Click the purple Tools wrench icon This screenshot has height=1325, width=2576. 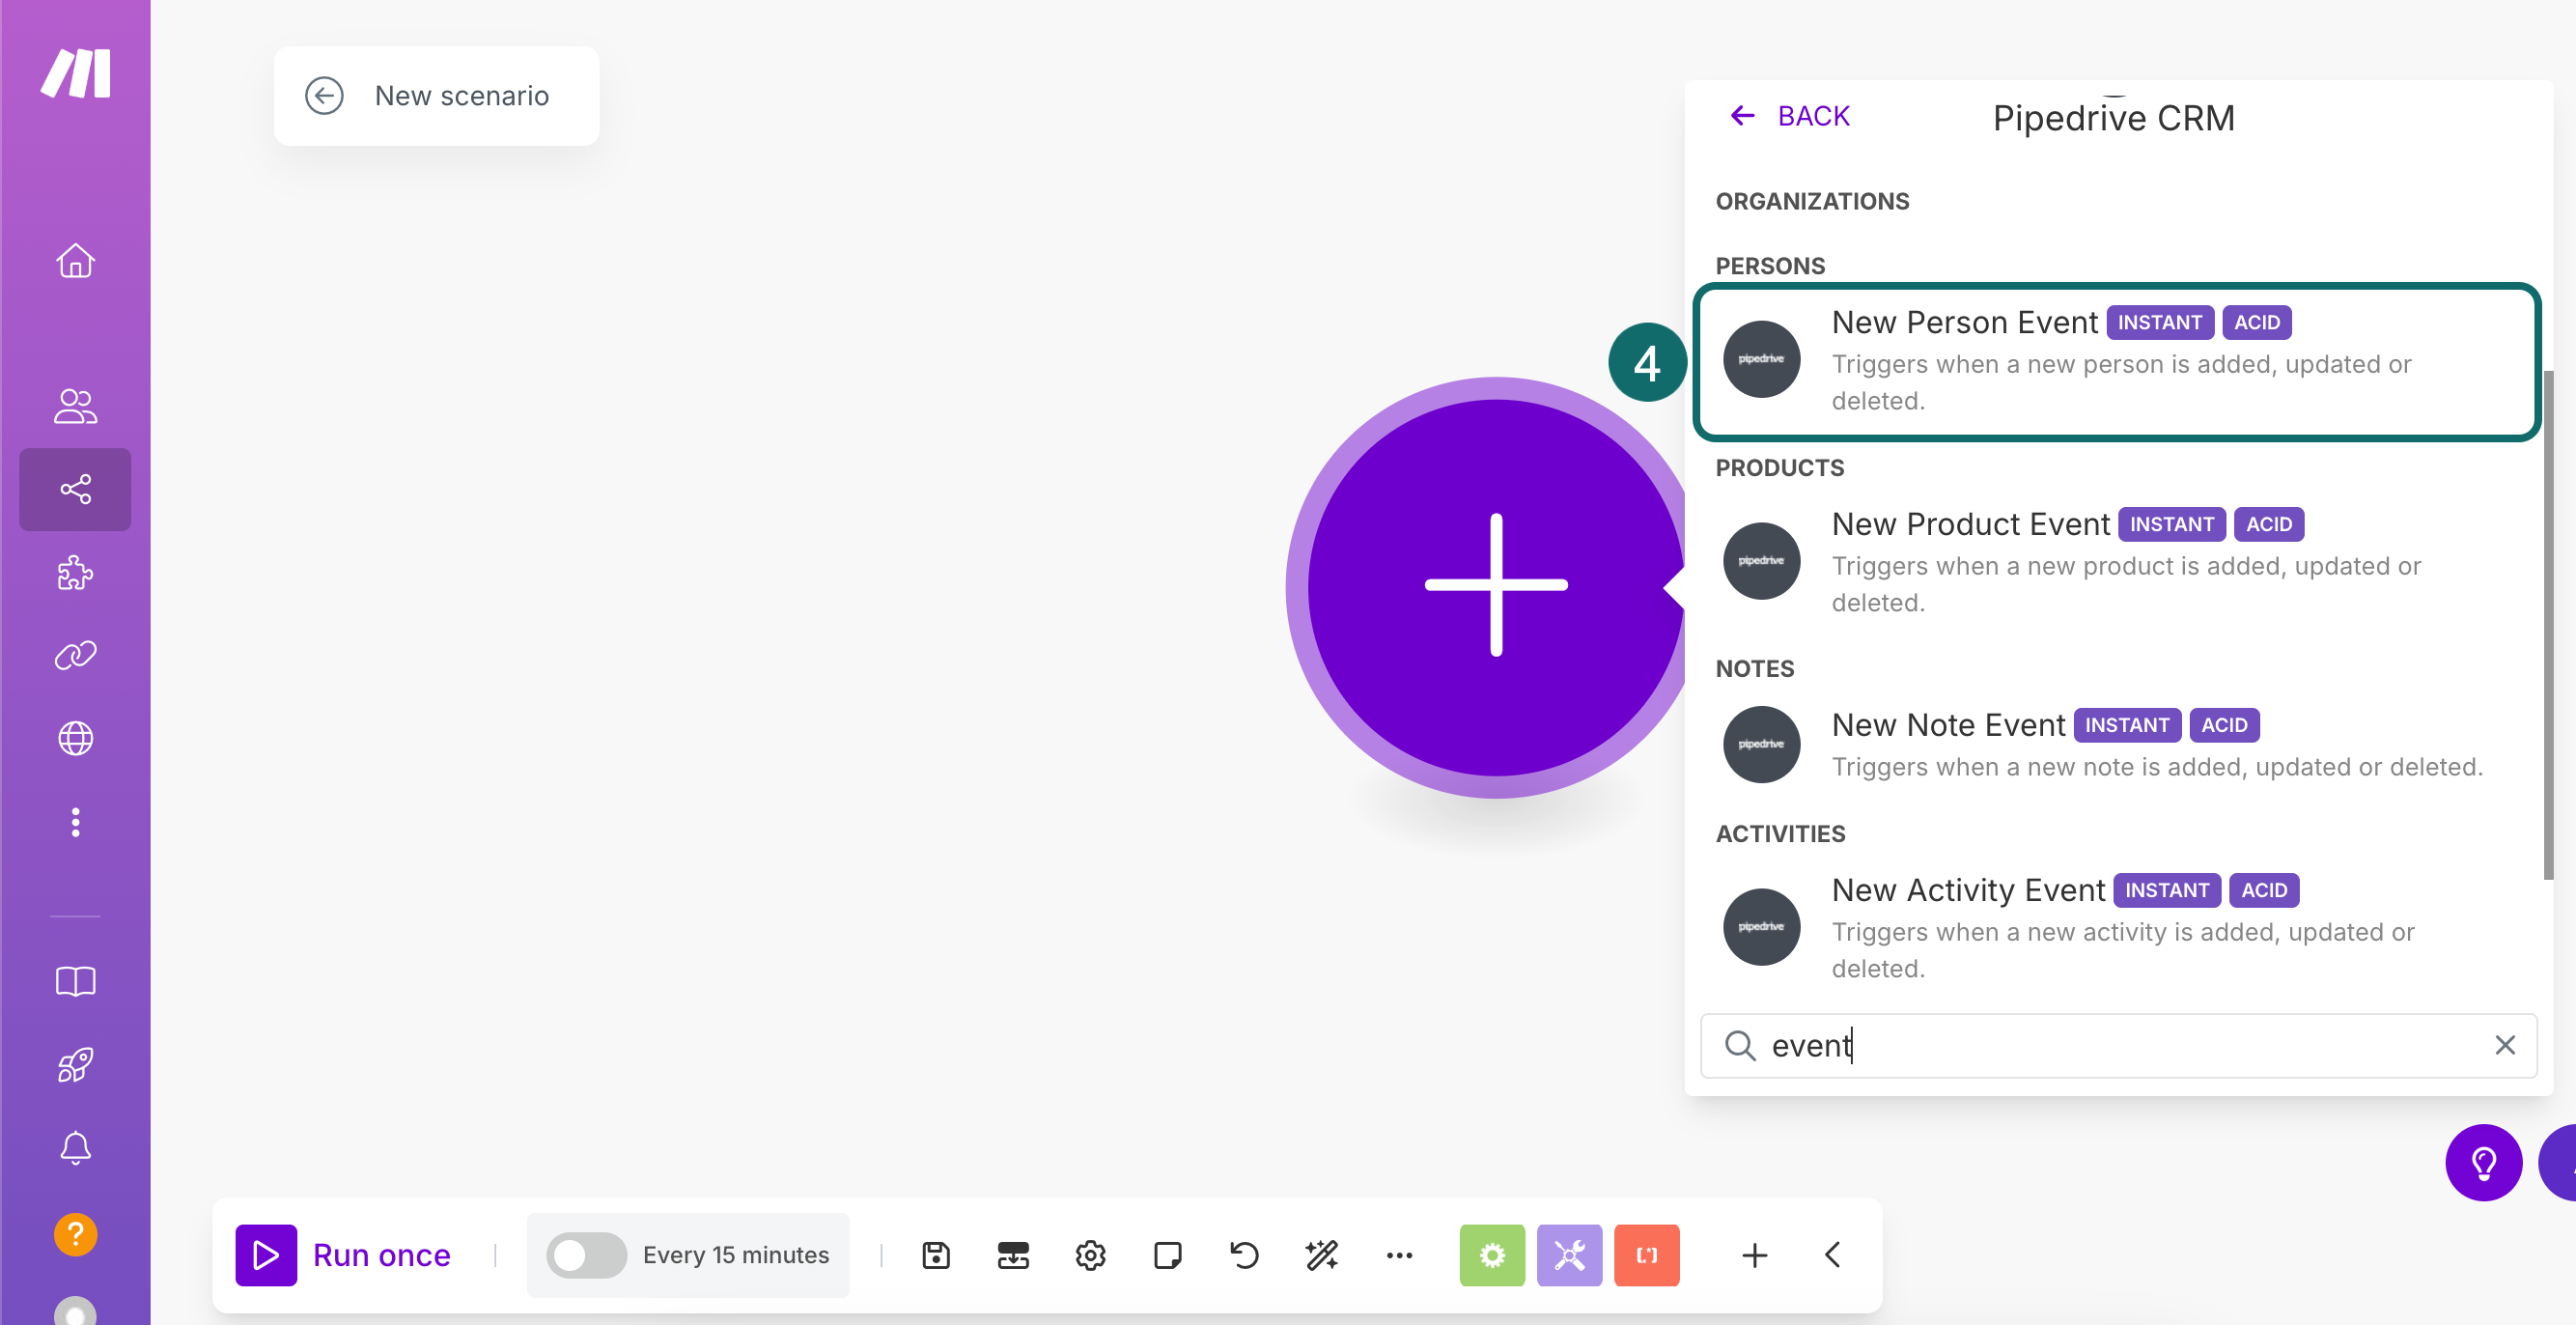pyautogui.click(x=1569, y=1255)
